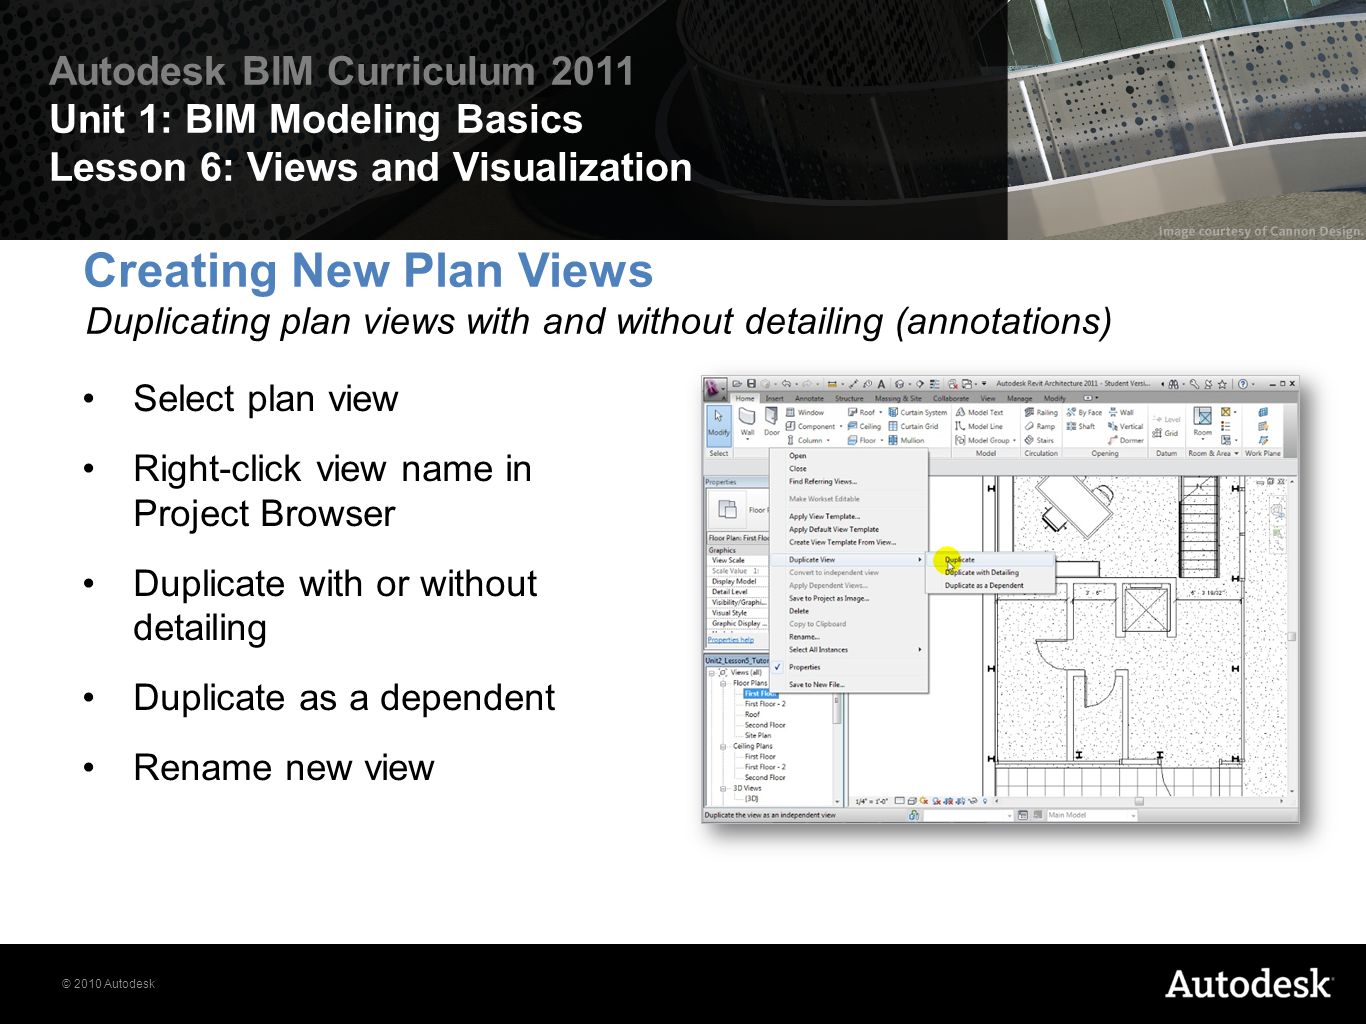This screenshot has height=1024, width=1366.
Task: Select Site Plan in Project Browser
Action: [x=758, y=735]
